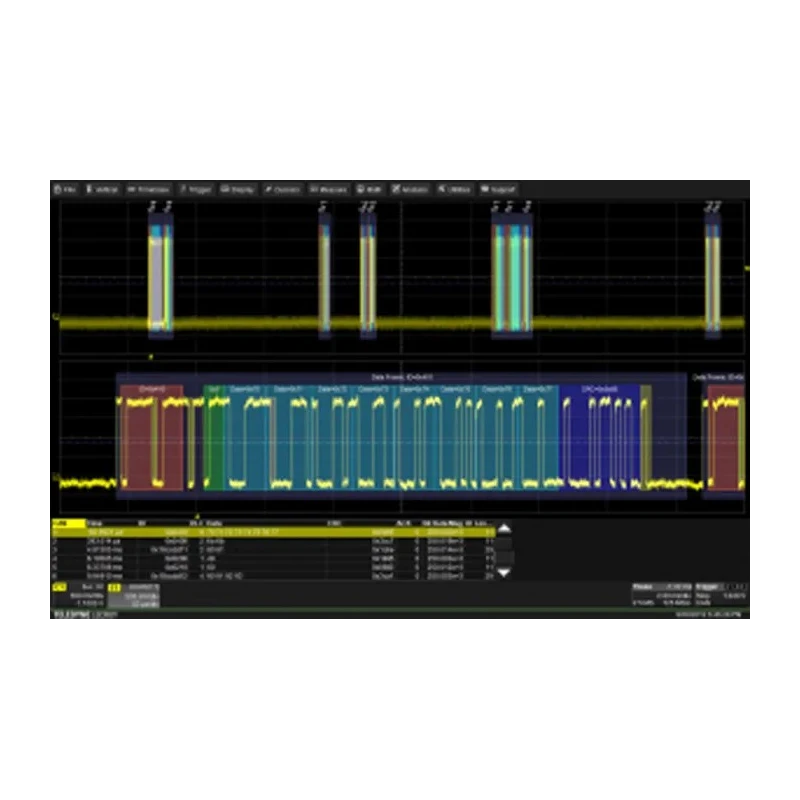Open the File menu
800x800 pixels.
65,189
